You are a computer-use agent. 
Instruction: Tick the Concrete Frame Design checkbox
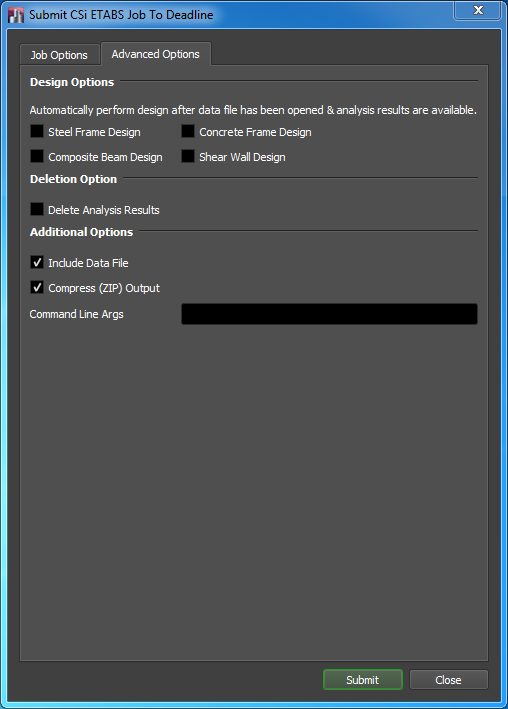pos(188,131)
